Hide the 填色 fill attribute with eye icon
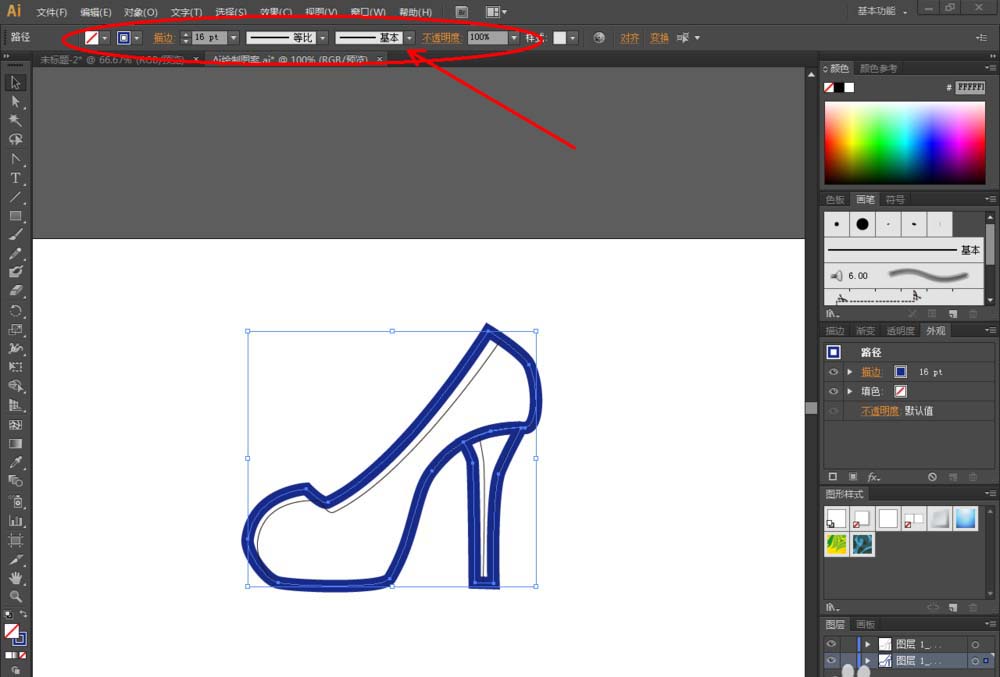This screenshot has width=1000, height=677. click(x=833, y=391)
